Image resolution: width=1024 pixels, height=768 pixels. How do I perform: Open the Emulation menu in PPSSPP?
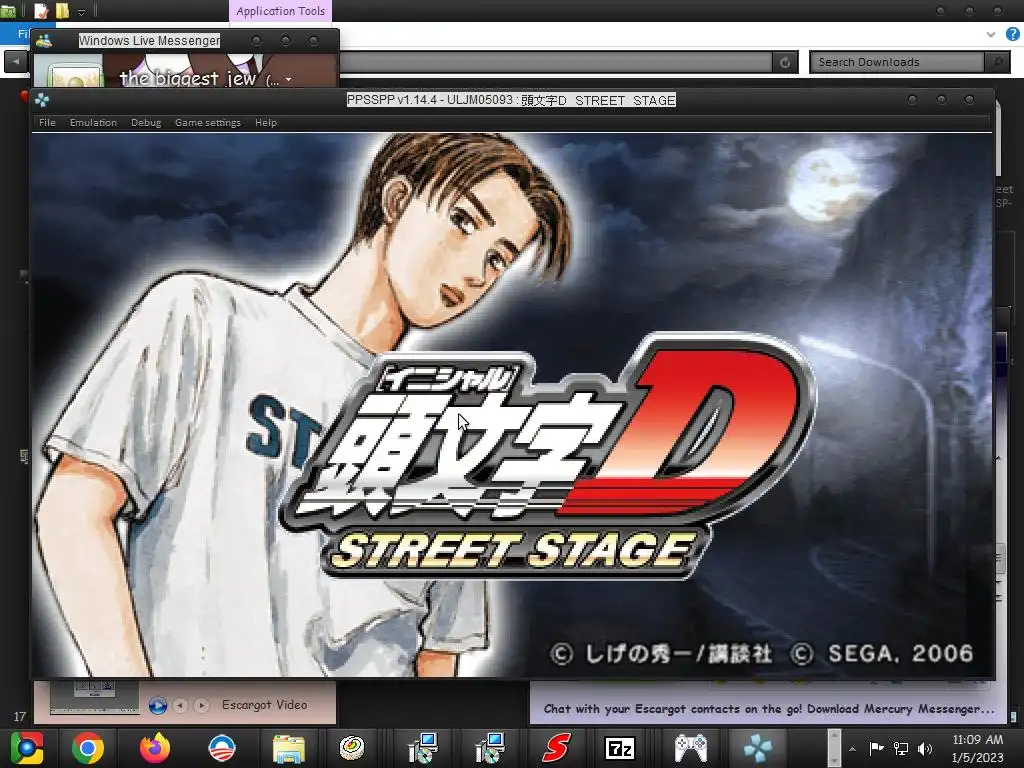93,122
